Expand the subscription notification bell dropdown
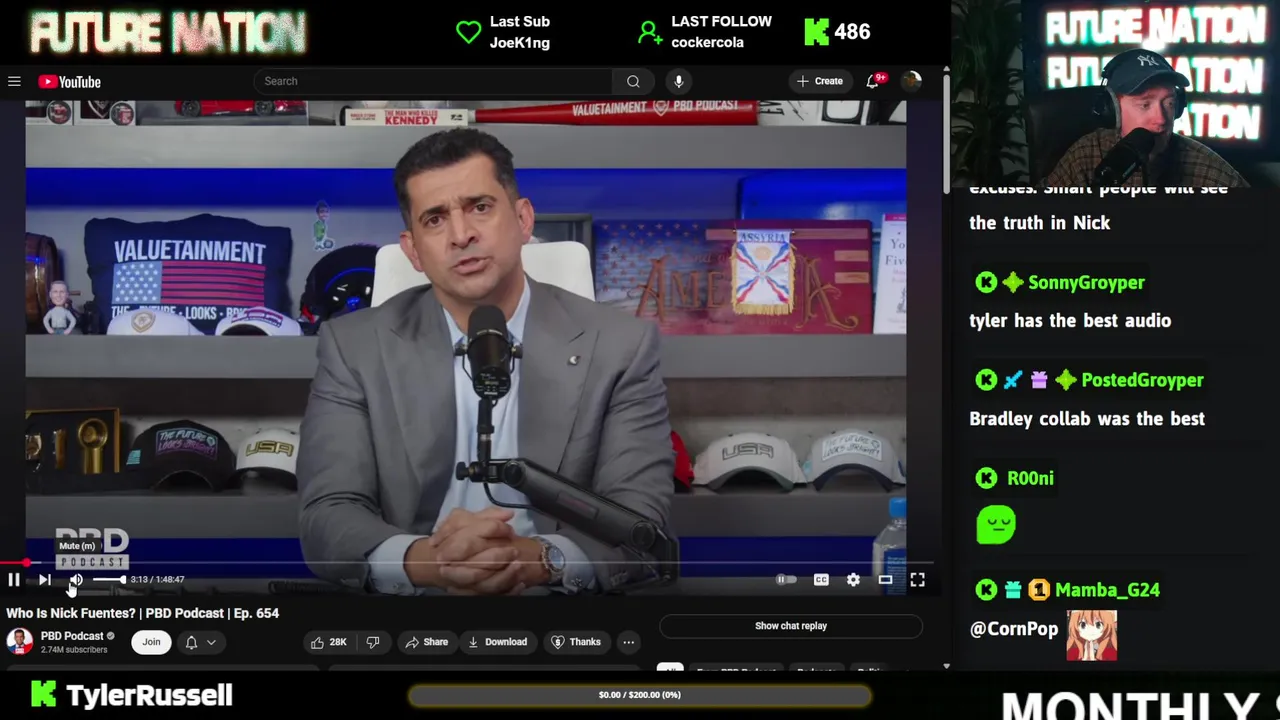The width and height of the screenshot is (1280, 720). coord(200,642)
